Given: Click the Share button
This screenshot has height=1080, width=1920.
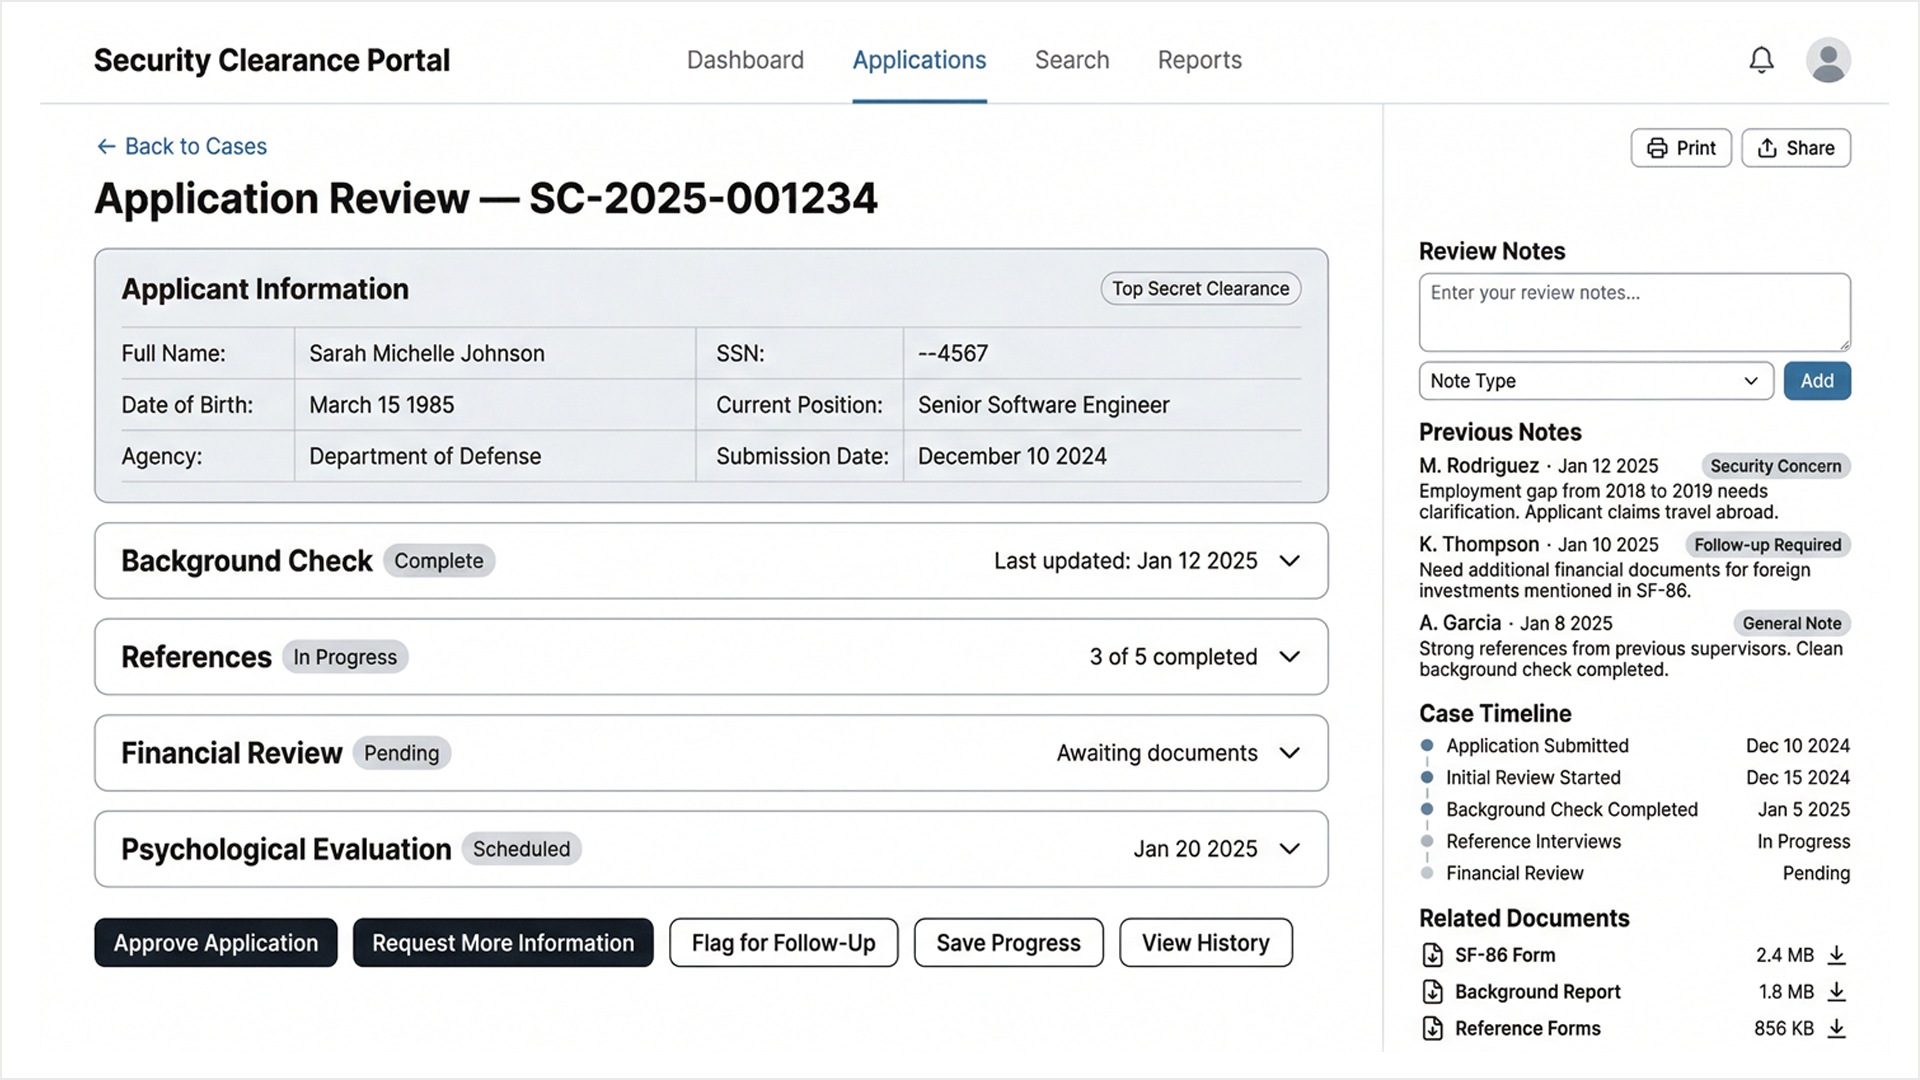Looking at the screenshot, I should coord(1796,148).
